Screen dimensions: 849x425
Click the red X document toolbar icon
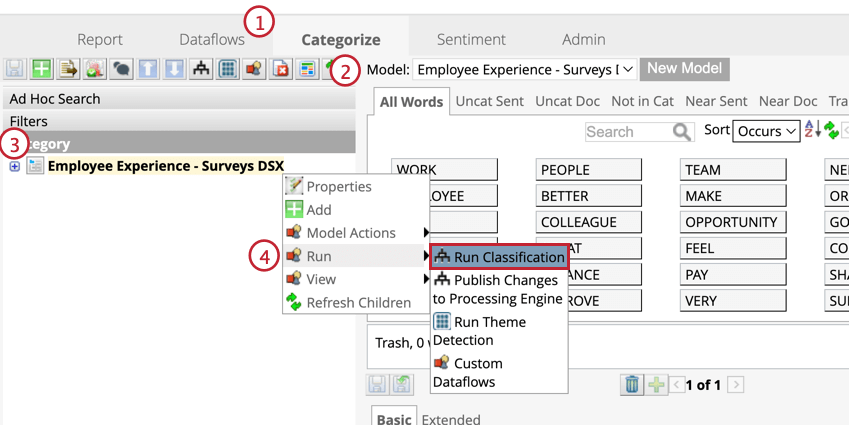tap(281, 69)
